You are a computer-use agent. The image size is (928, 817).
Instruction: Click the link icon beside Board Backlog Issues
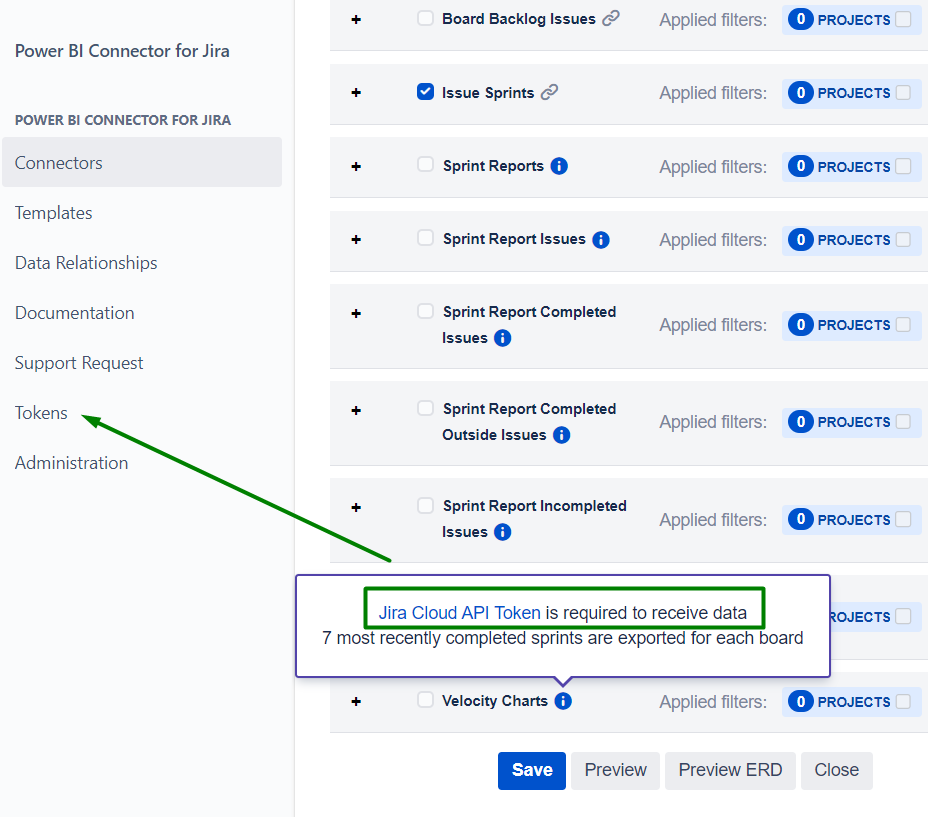(x=612, y=17)
